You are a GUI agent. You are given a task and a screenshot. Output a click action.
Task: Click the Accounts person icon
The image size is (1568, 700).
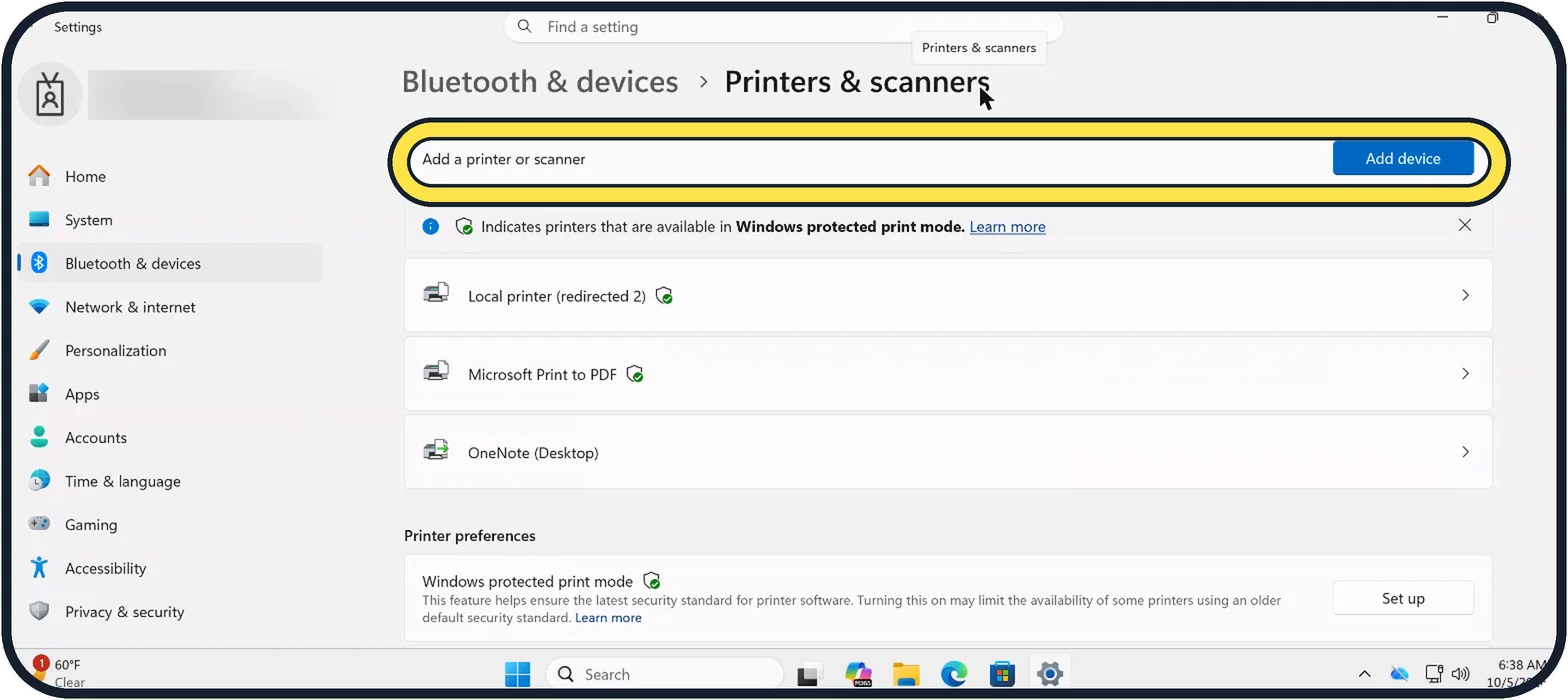click(x=39, y=437)
